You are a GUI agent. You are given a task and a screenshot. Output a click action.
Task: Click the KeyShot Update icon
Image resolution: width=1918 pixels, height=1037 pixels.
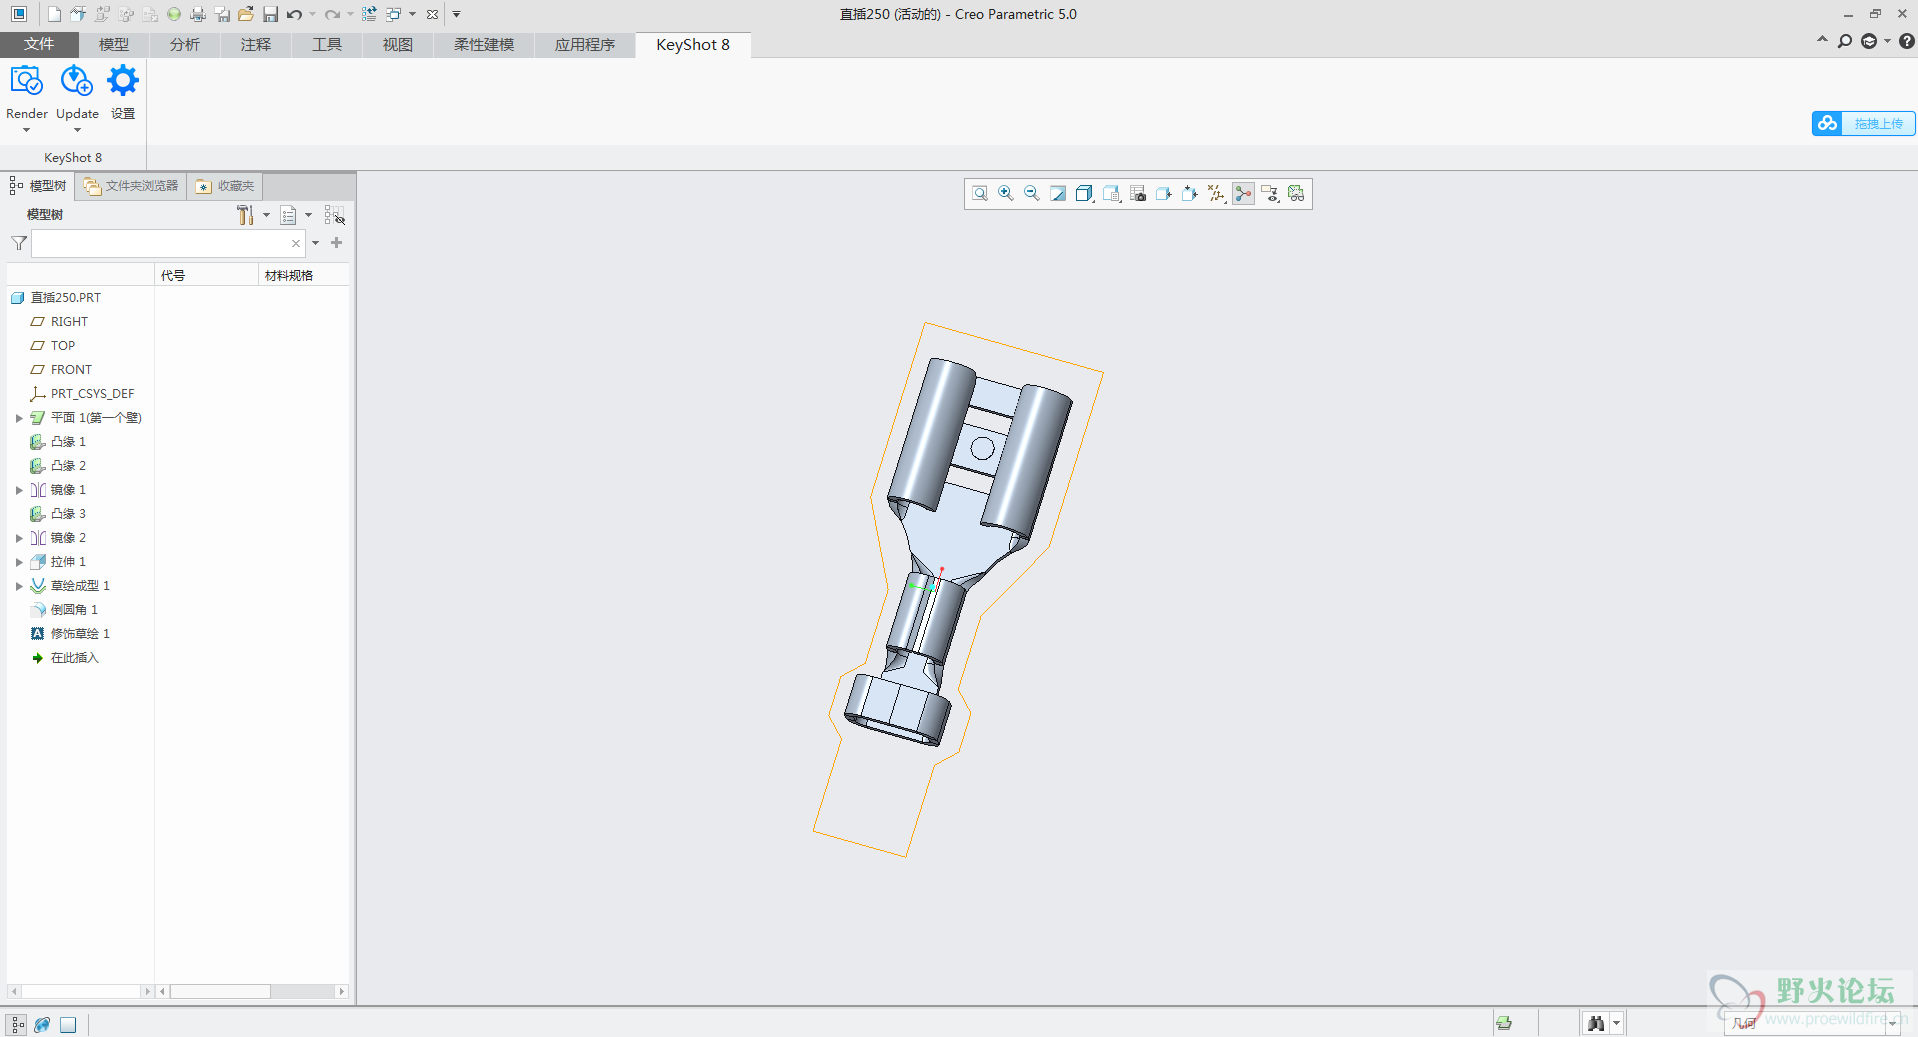click(76, 82)
